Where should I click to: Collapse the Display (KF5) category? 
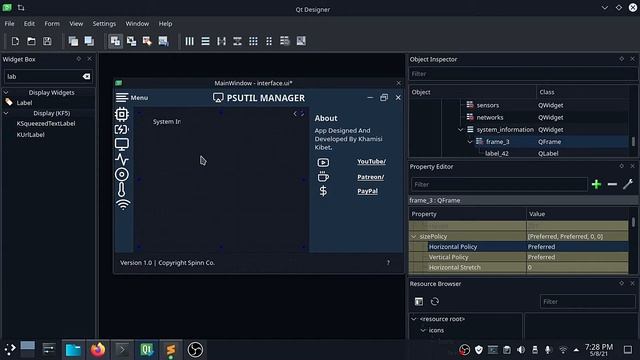pos(6,113)
